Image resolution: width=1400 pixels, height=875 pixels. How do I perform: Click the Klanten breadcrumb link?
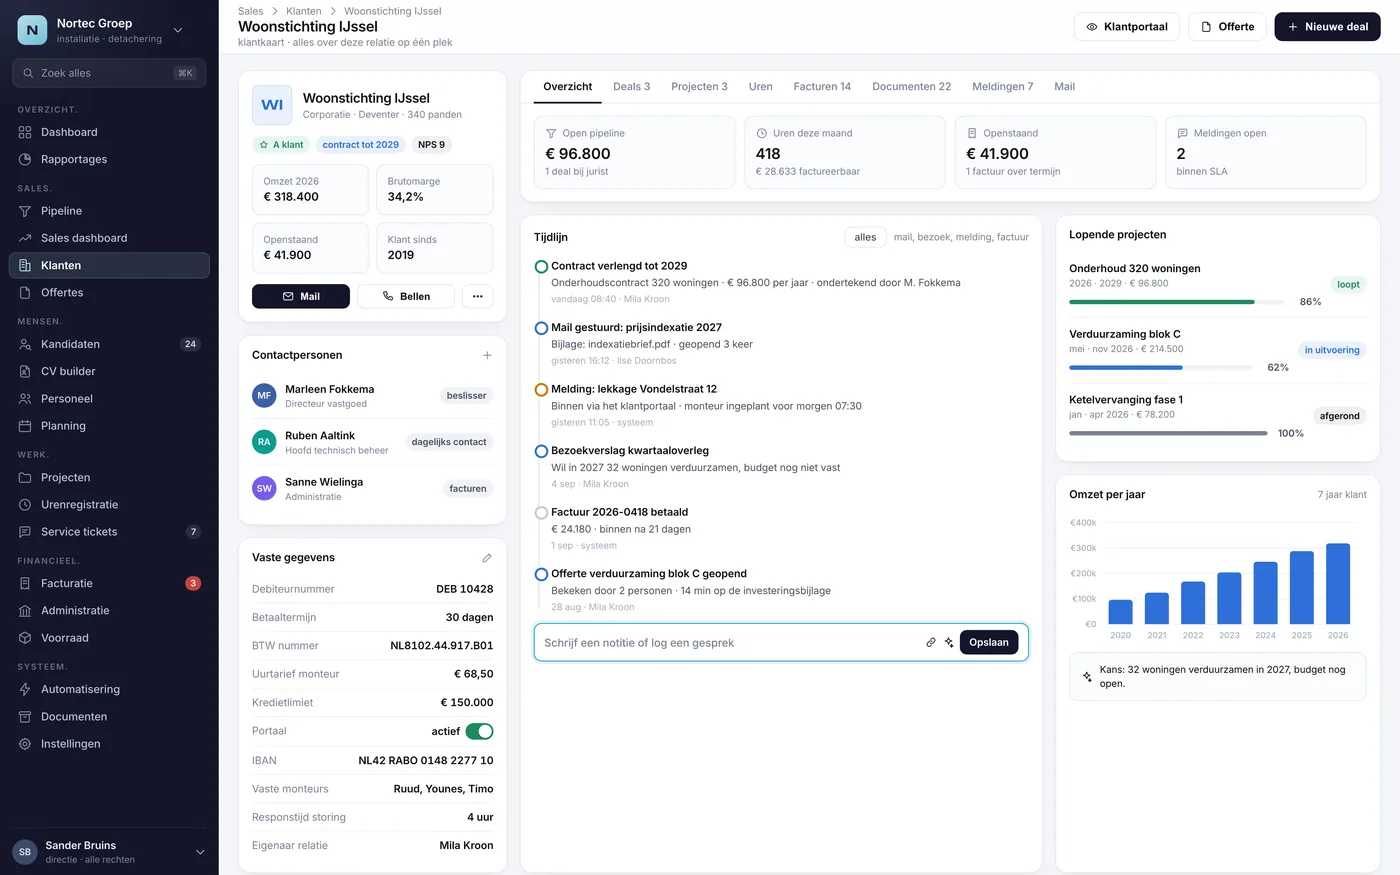[304, 11]
